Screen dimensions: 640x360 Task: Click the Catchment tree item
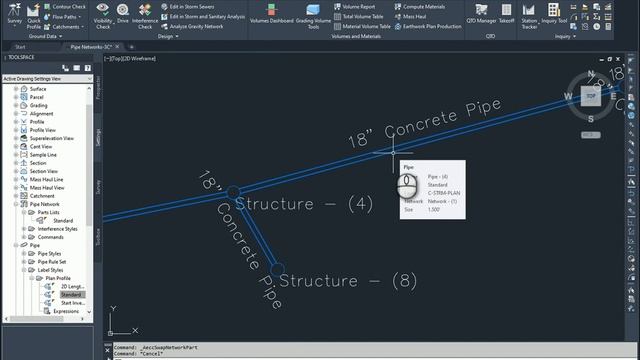[x=42, y=196]
